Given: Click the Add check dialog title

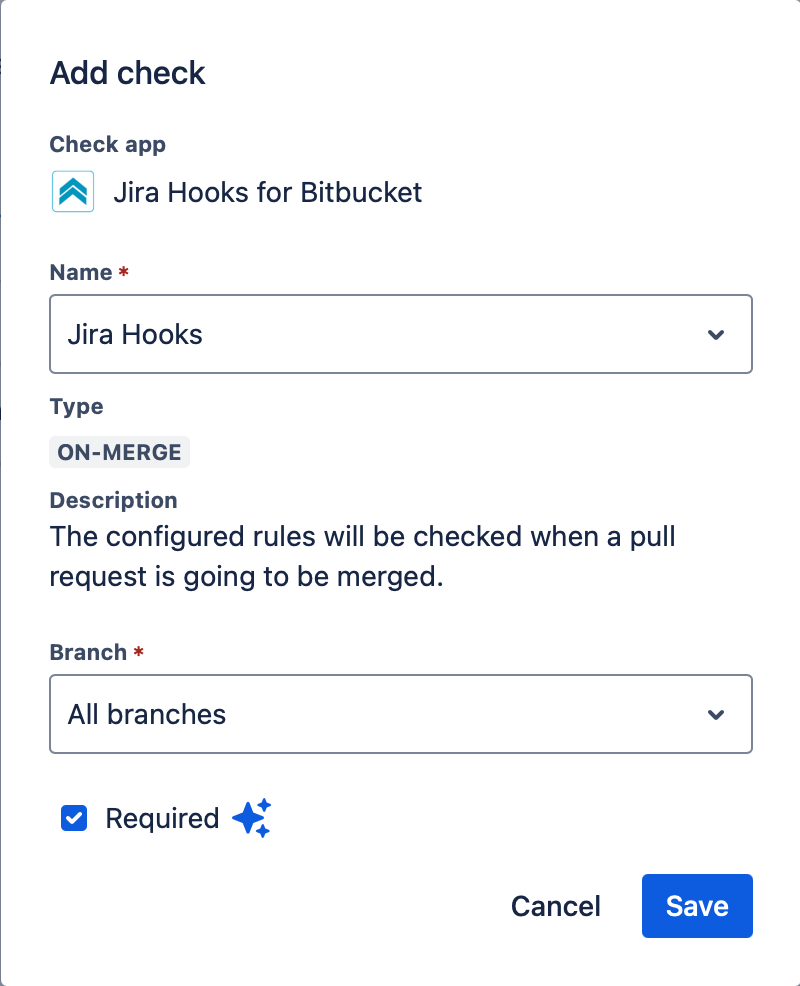Looking at the screenshot, I should coord(127,72).
